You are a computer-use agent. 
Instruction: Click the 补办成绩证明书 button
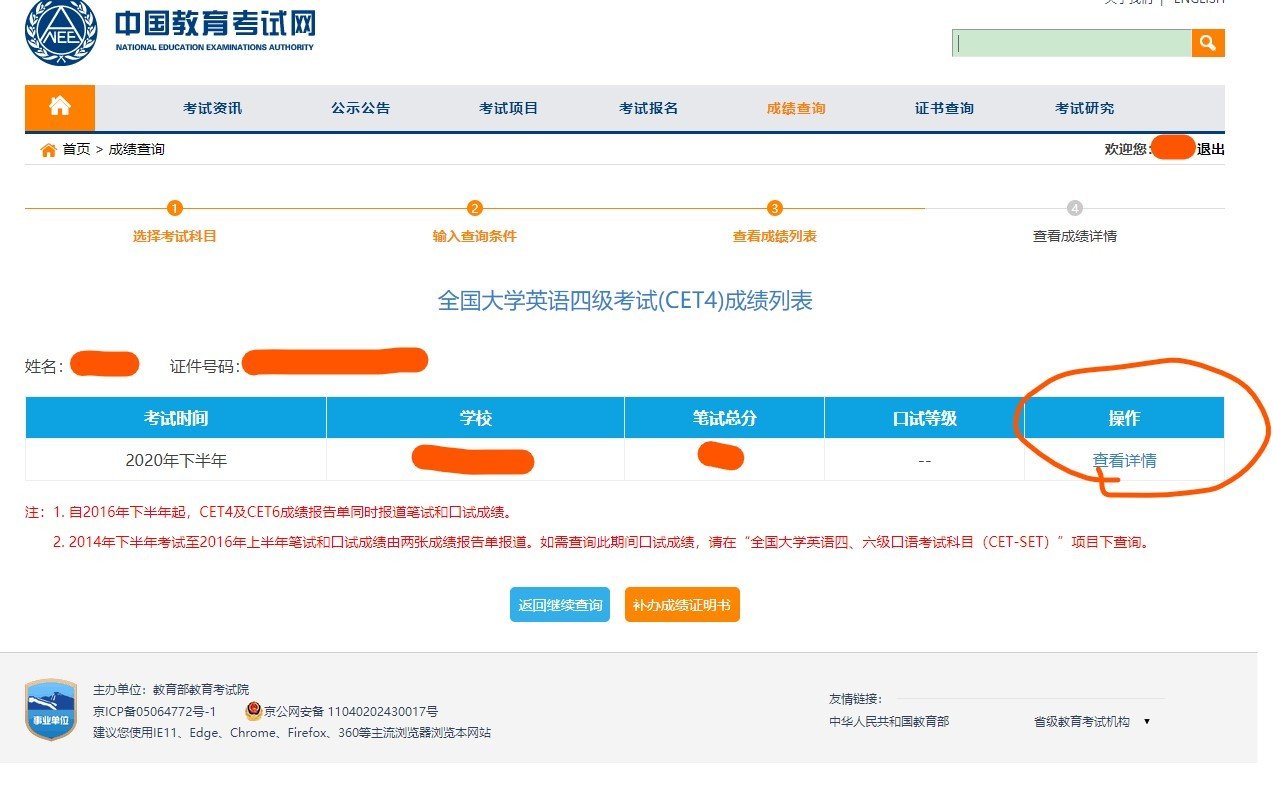pos(682,604)
